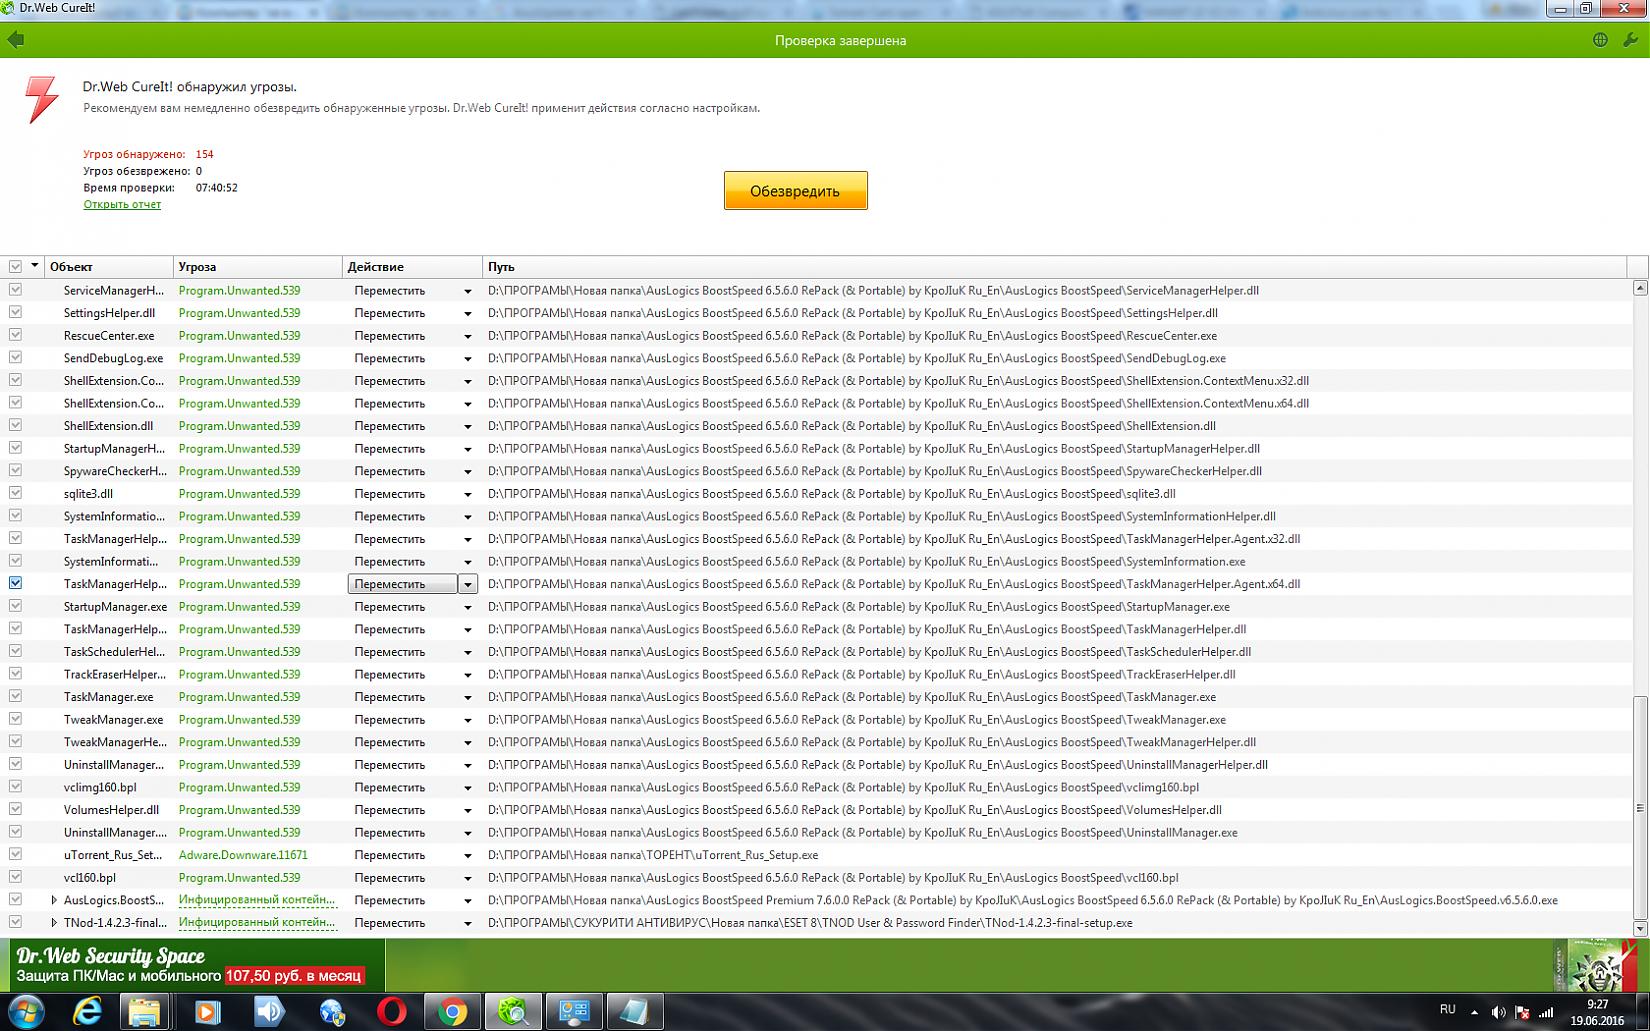Open the action dropdown for SendDebugLog.exe
Viewport: 1650px width, 1031px height.
click(x=467, y=359)
